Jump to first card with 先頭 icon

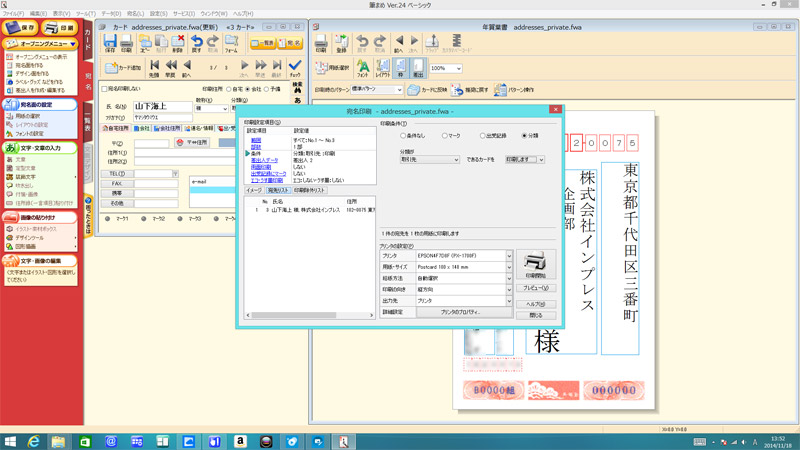(x=153, y=68)
